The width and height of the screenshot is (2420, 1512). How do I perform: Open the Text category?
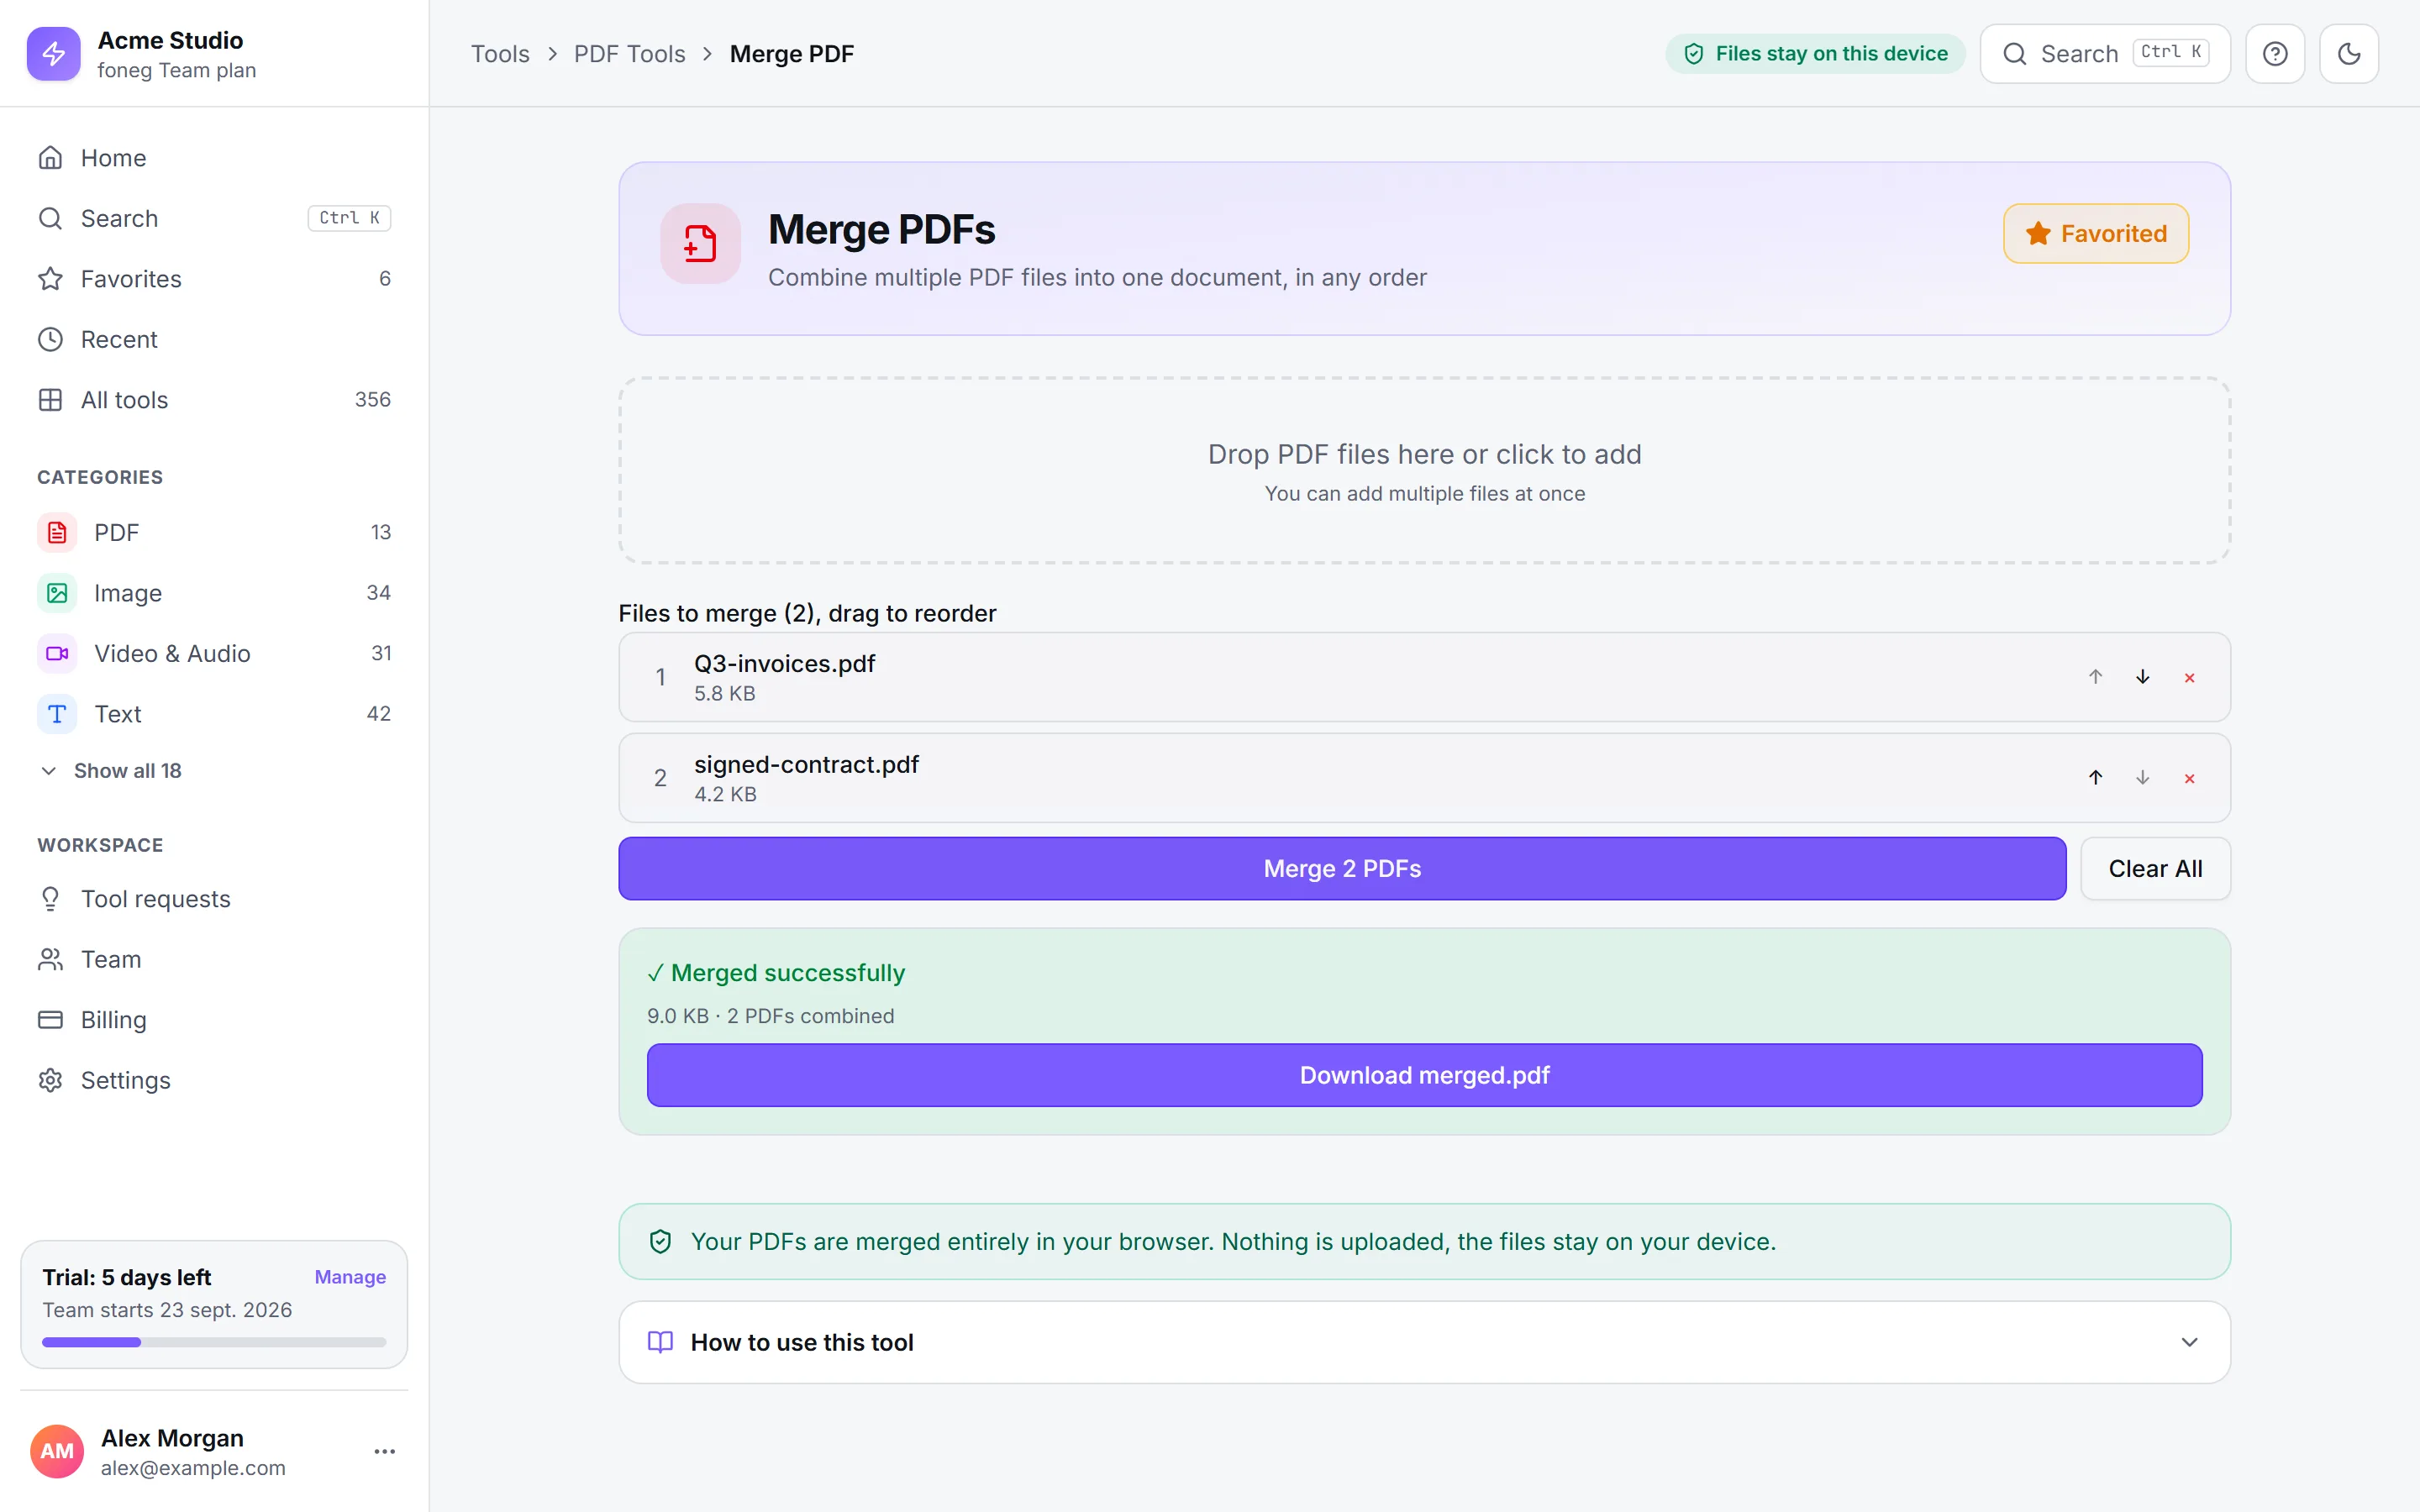point(214,714)
